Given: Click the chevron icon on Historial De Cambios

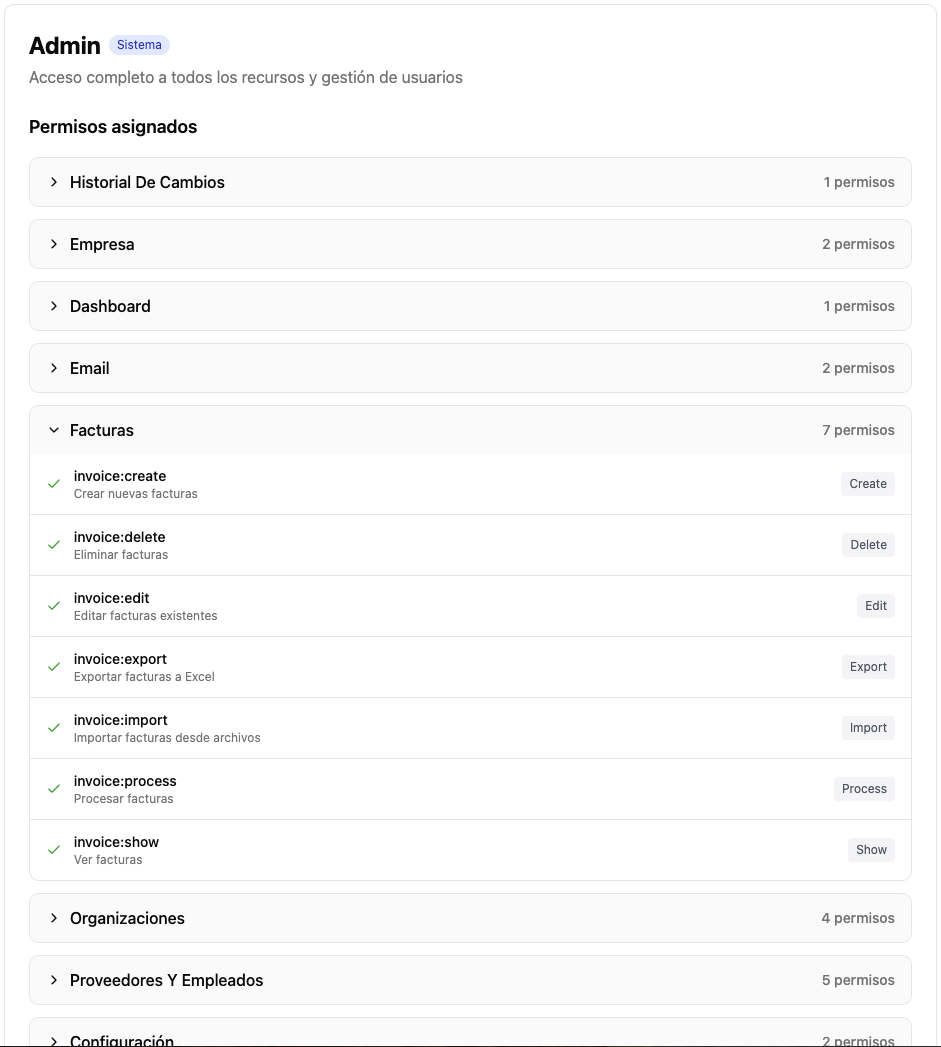Looking at the screenshot, I should (x=54, y=182).
